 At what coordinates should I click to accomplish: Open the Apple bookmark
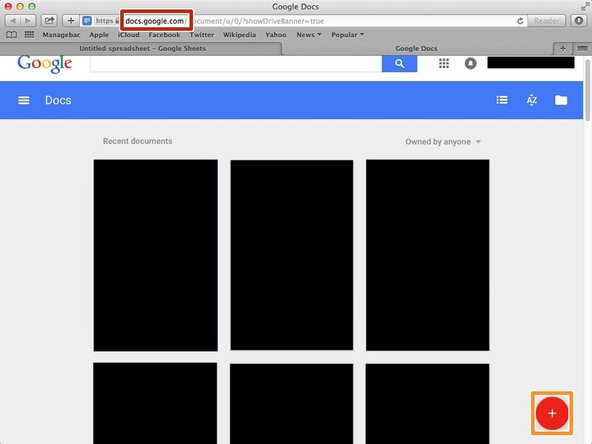99,35
